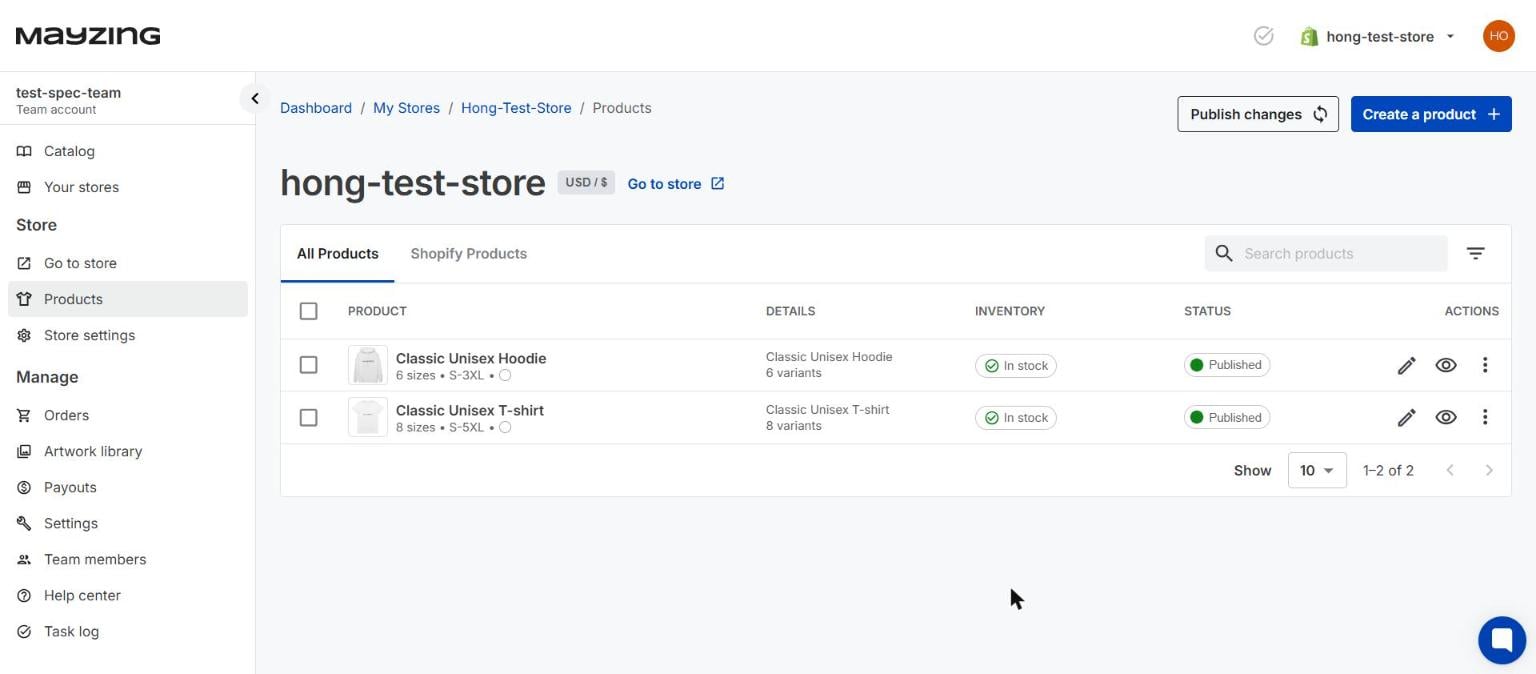Open the HO user avatar menu
This screenshot has height=674, width=1536.
pyautogui.click(x=1498, y=36)
